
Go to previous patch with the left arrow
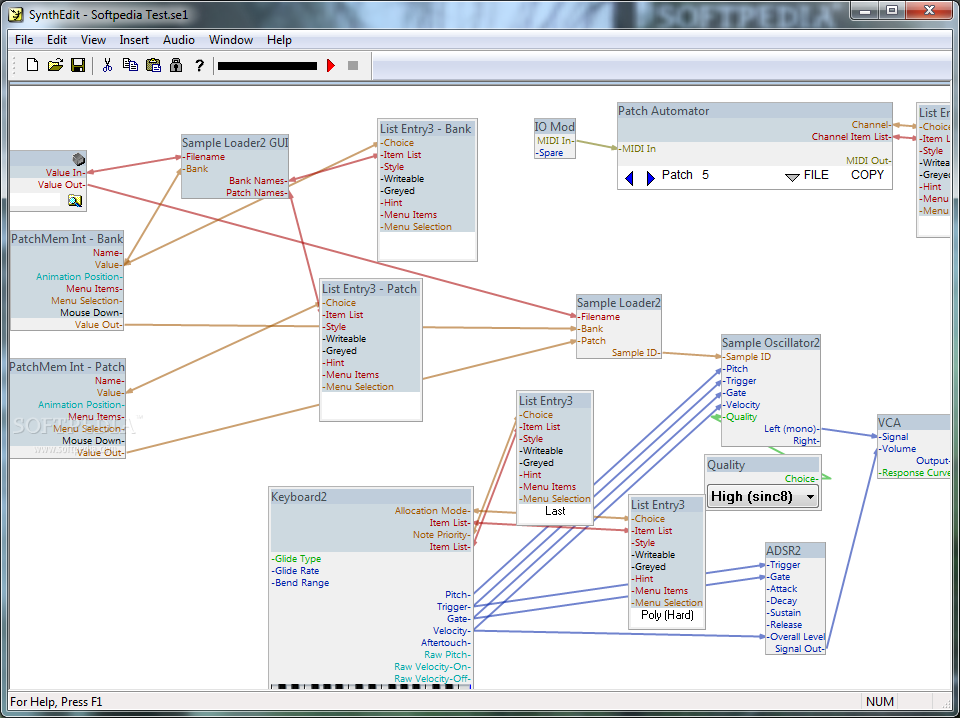629,178
